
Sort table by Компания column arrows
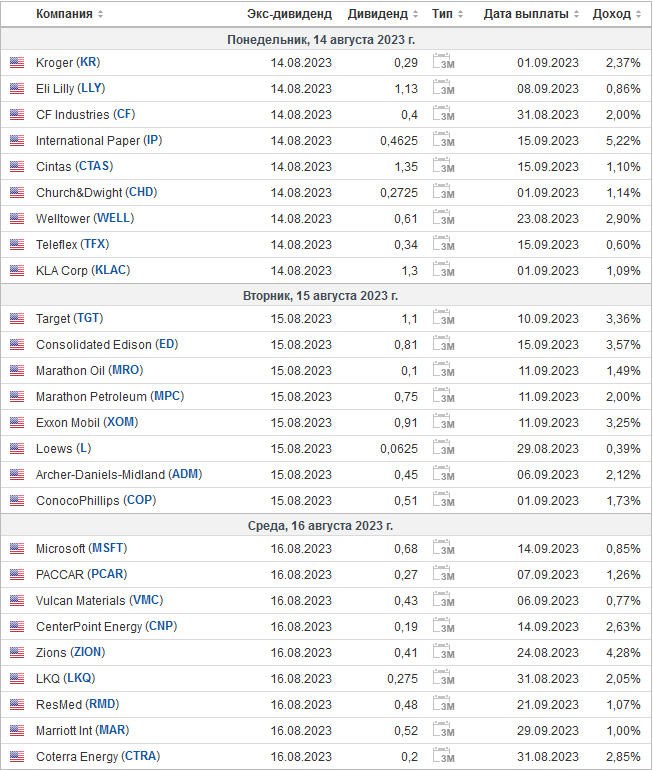tap(100, 14)
